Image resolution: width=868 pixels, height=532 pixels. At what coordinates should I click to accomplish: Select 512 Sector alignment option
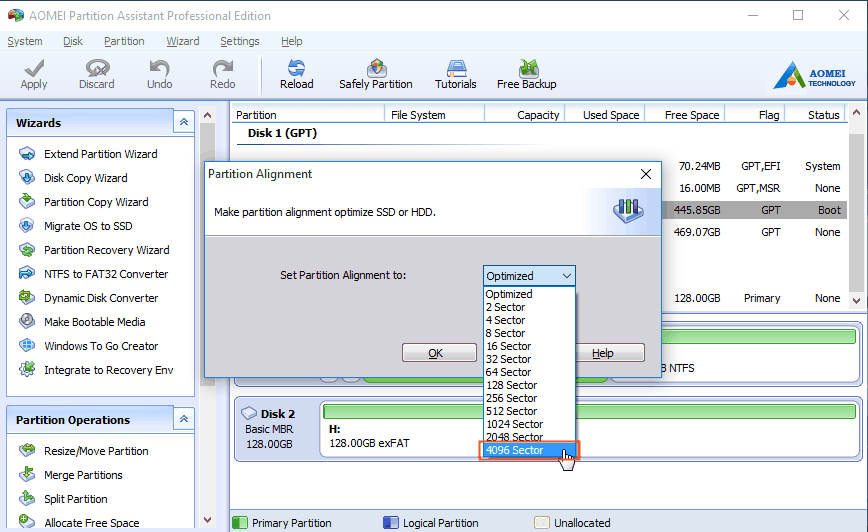coord(529,411)
